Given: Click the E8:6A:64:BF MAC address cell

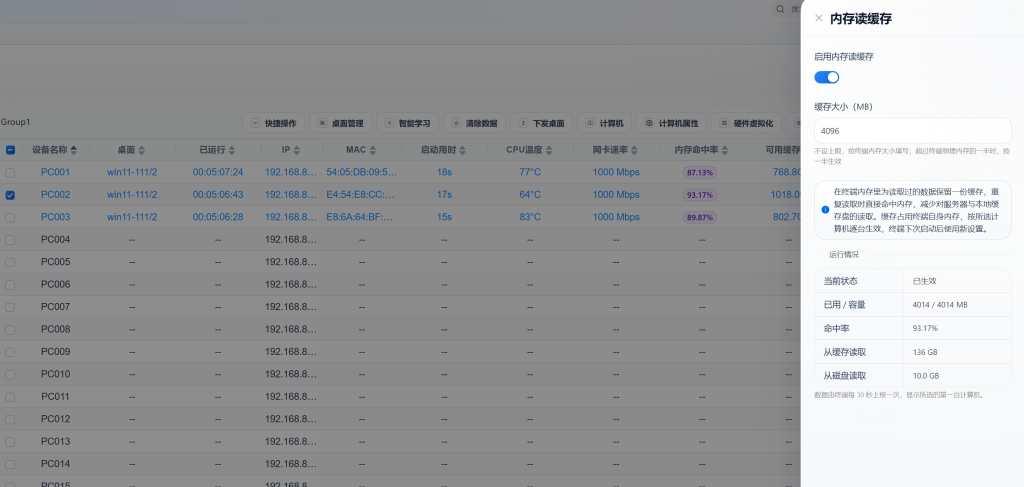Looking at the screenshot, I should point(361,217).
